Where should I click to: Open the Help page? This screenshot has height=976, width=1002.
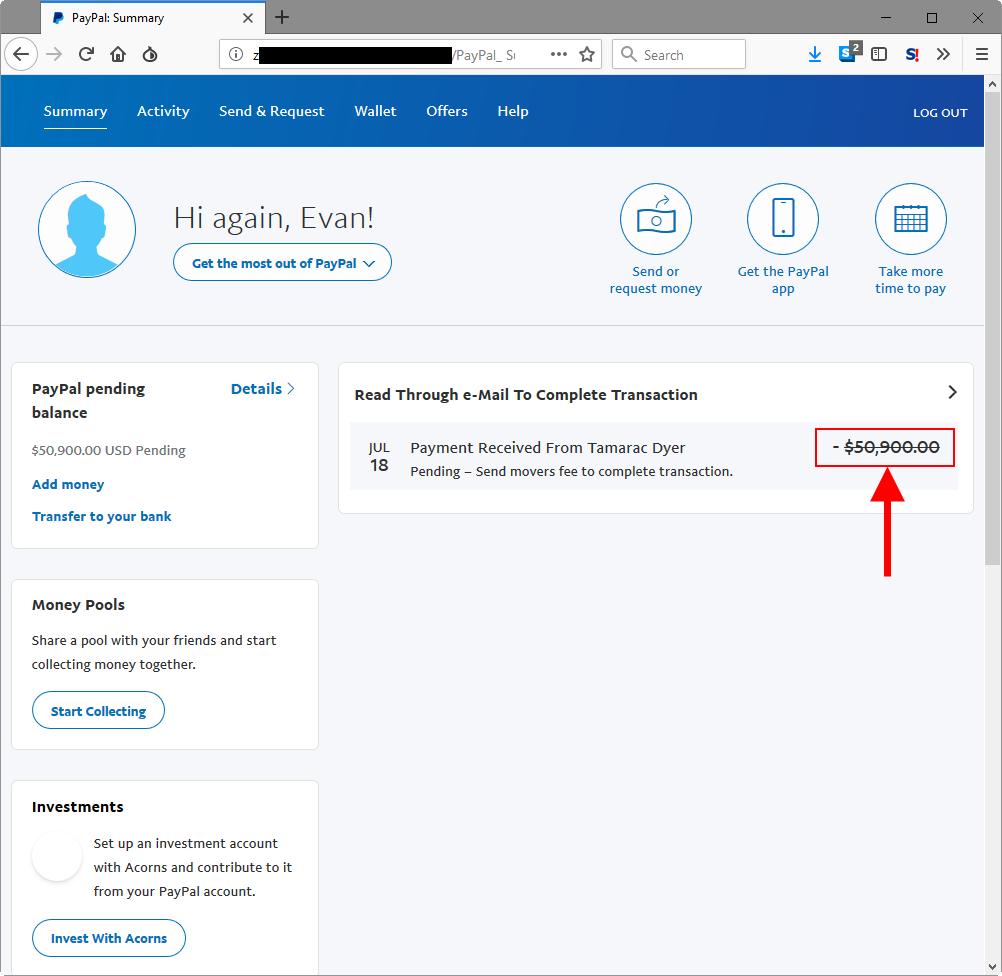(513, 111)
